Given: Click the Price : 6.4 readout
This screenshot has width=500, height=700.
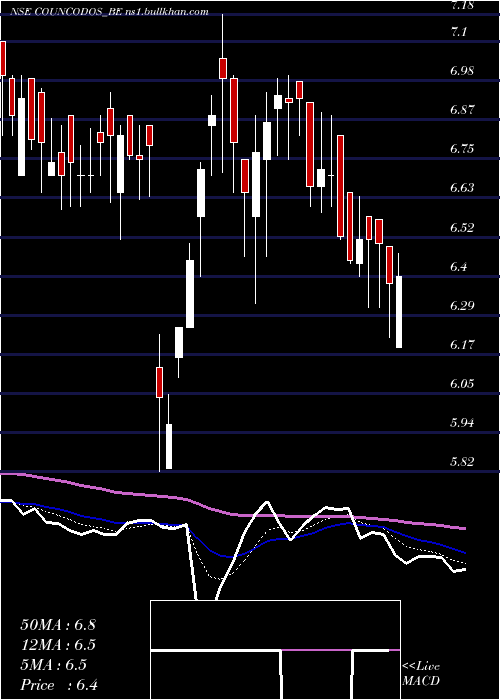Looking at the screenshot, I should (x=59, y=685).
